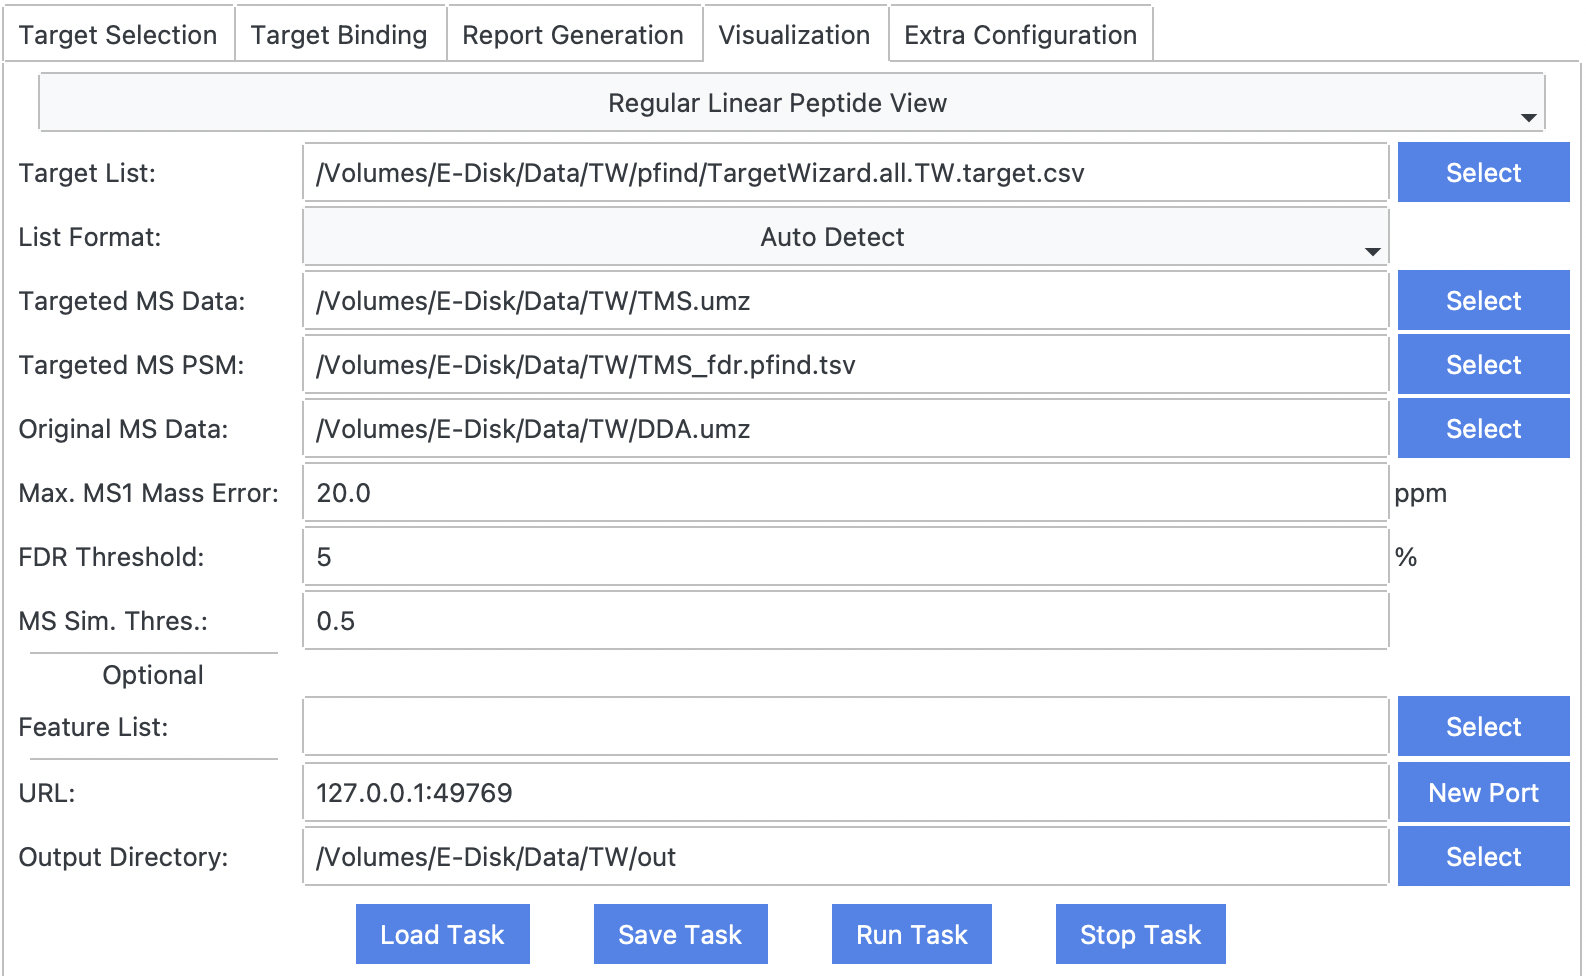Image resolution: width=1586 pixels, height=976 pixels.
Task: Choose Original MS Data file with Select
Action: (x=1483, y=429)
